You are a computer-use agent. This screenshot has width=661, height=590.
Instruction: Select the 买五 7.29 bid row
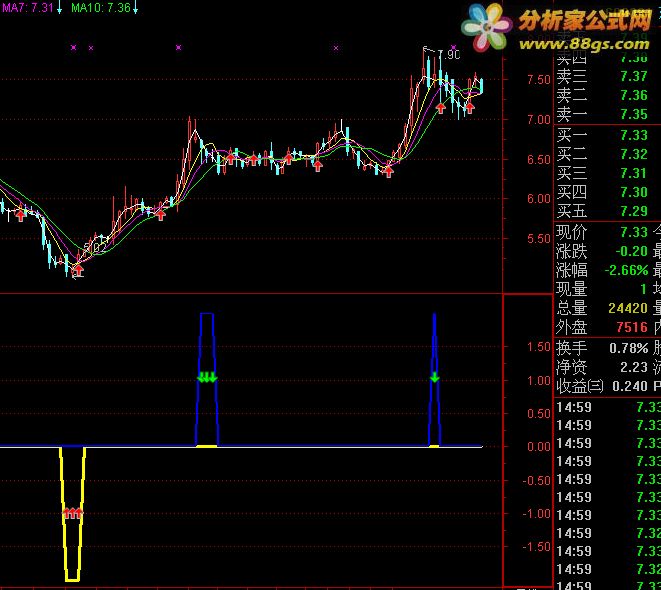tap(602, 211)
